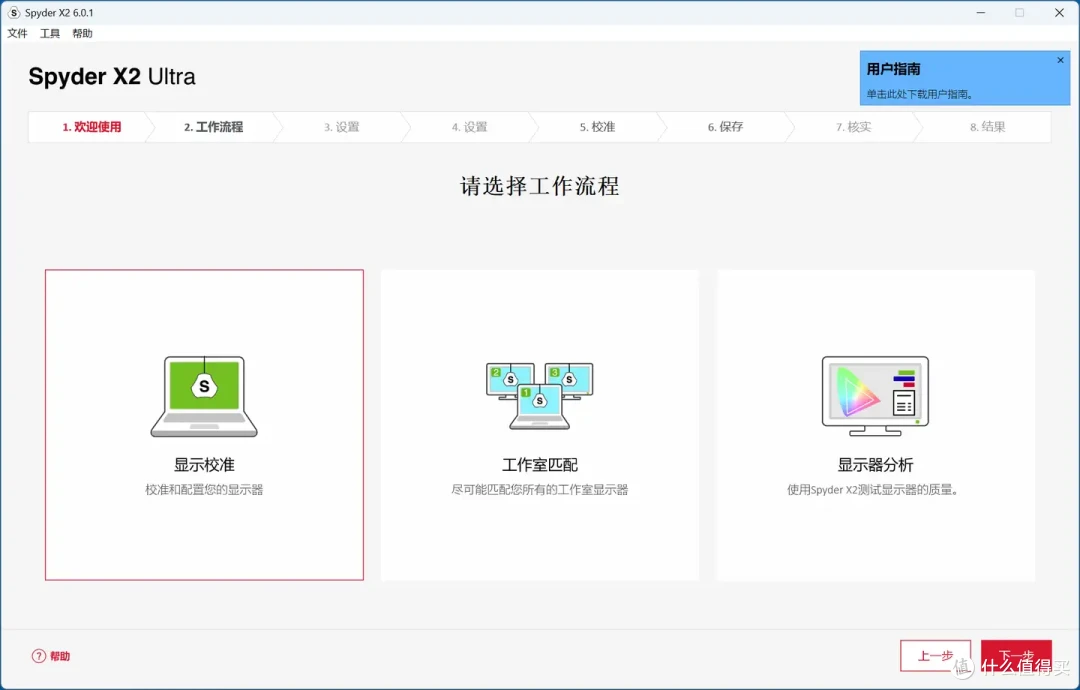Select step 2. 工作流程

tap(214, 127)
